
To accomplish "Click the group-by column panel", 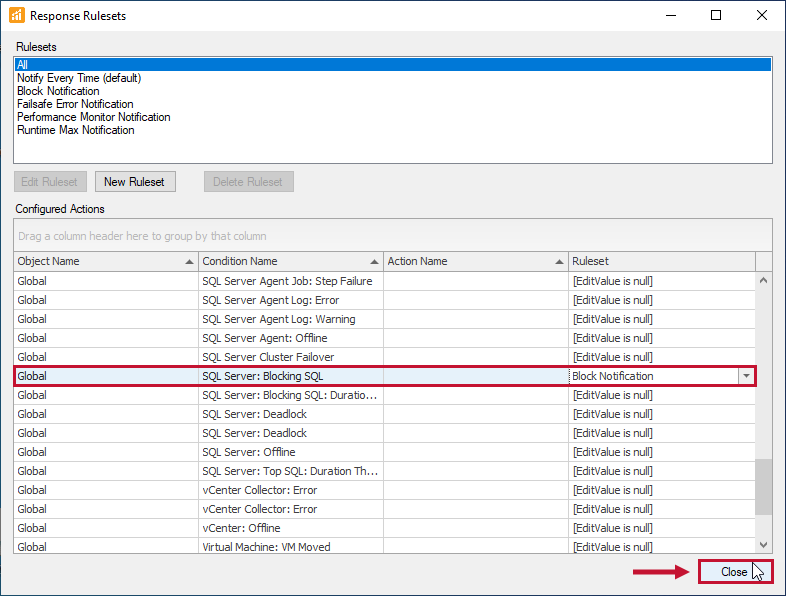I will [392, 236].
